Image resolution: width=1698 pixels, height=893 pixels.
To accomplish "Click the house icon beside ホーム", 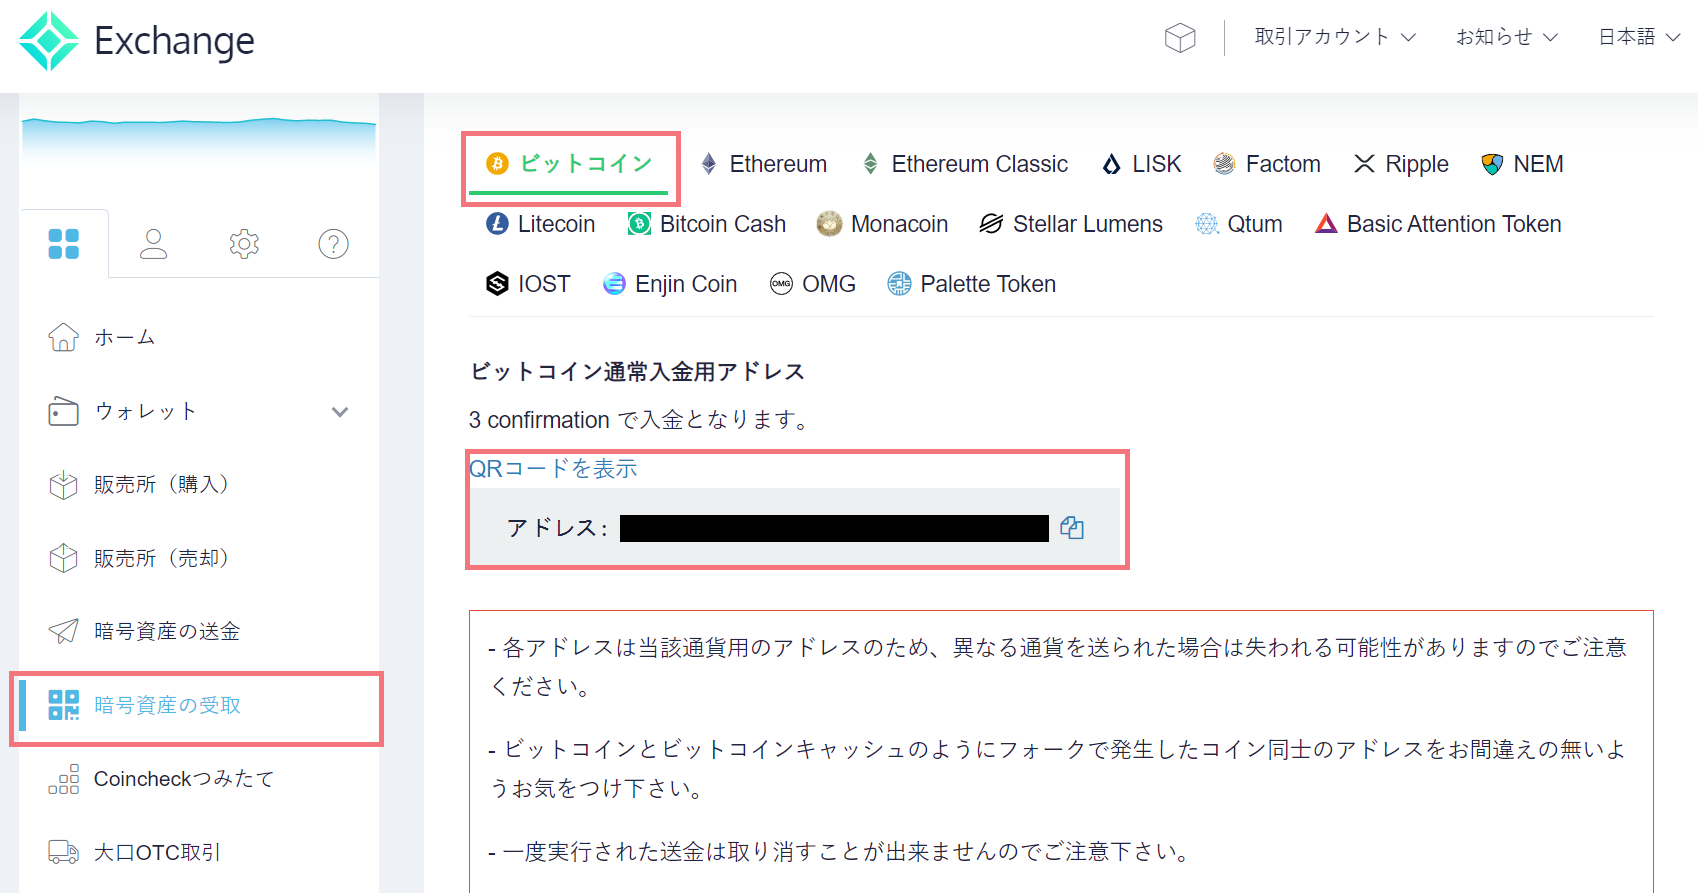I will 63,338.
